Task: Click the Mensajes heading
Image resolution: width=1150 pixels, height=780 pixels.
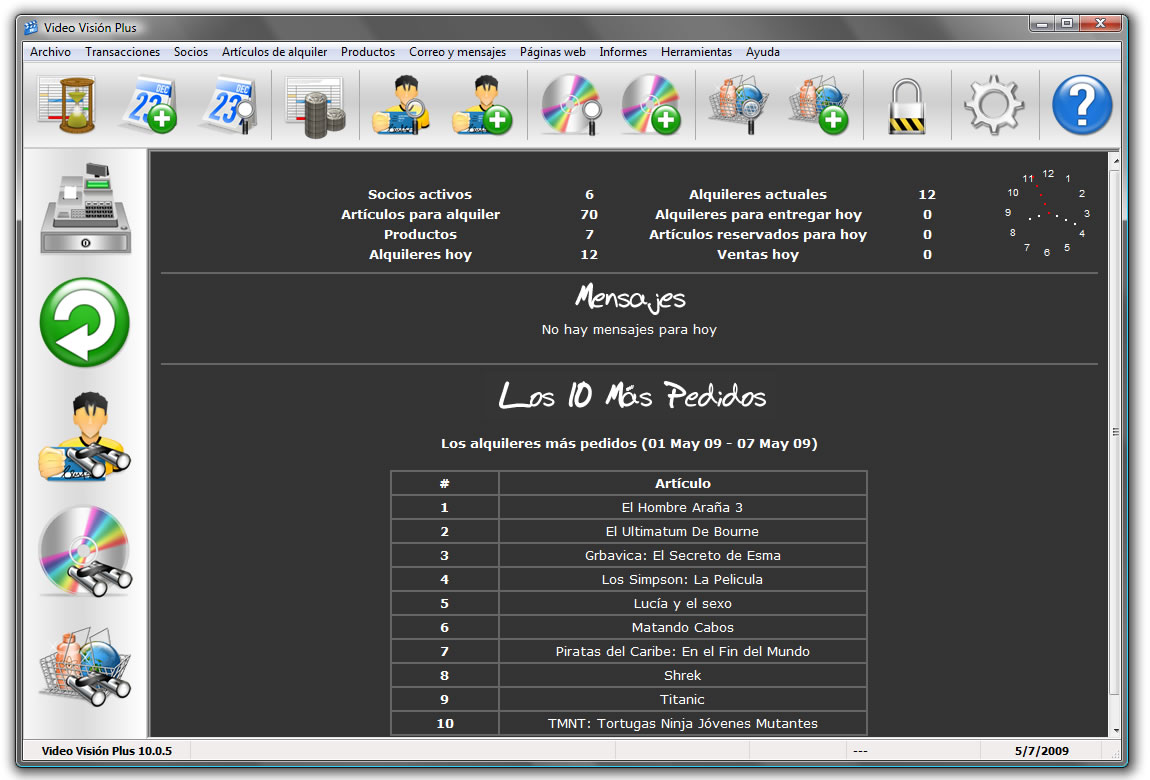Action: click(x=630, y=297)
